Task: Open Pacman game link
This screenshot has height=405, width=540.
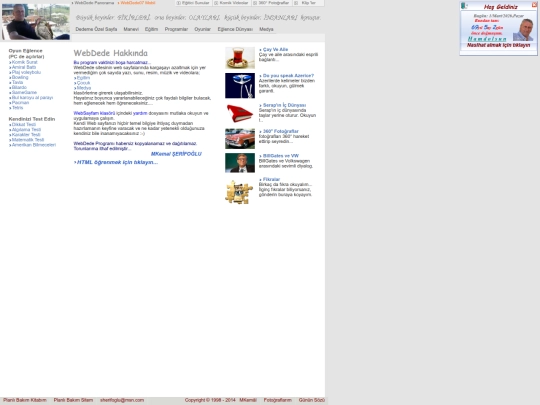Action: point(20,103)
